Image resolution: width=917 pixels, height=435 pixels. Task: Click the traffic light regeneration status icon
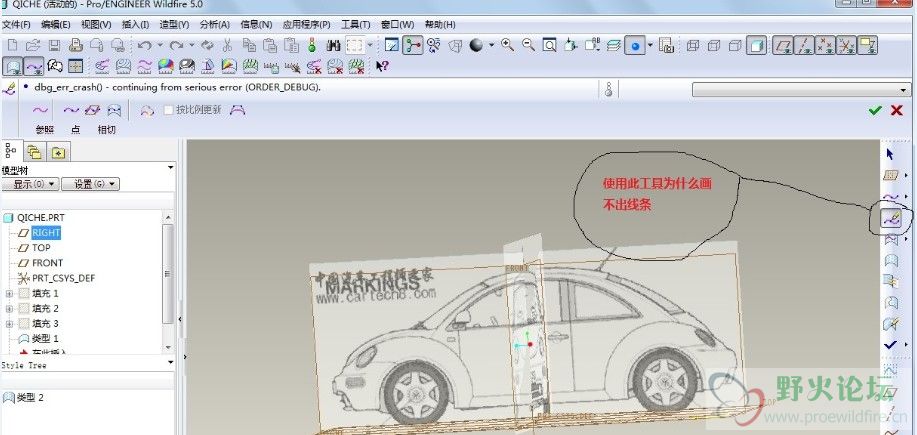(x=312, y=45)
